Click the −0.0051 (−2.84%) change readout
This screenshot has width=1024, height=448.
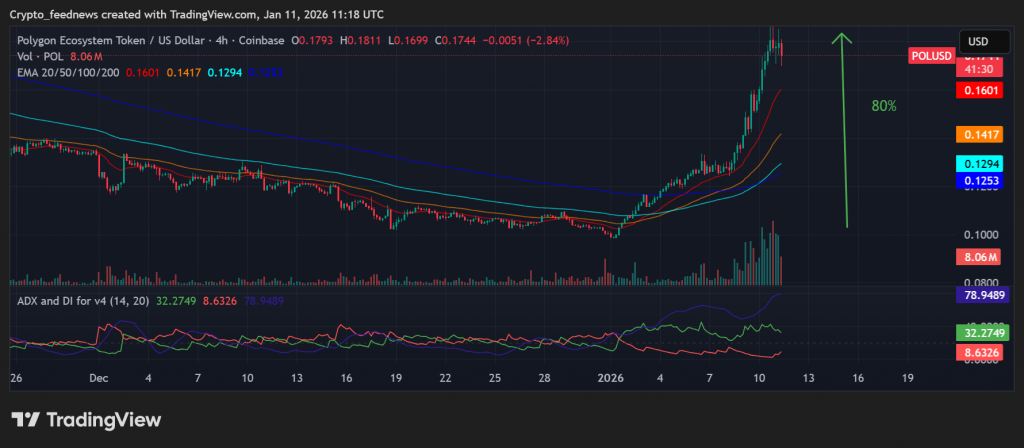526,40
